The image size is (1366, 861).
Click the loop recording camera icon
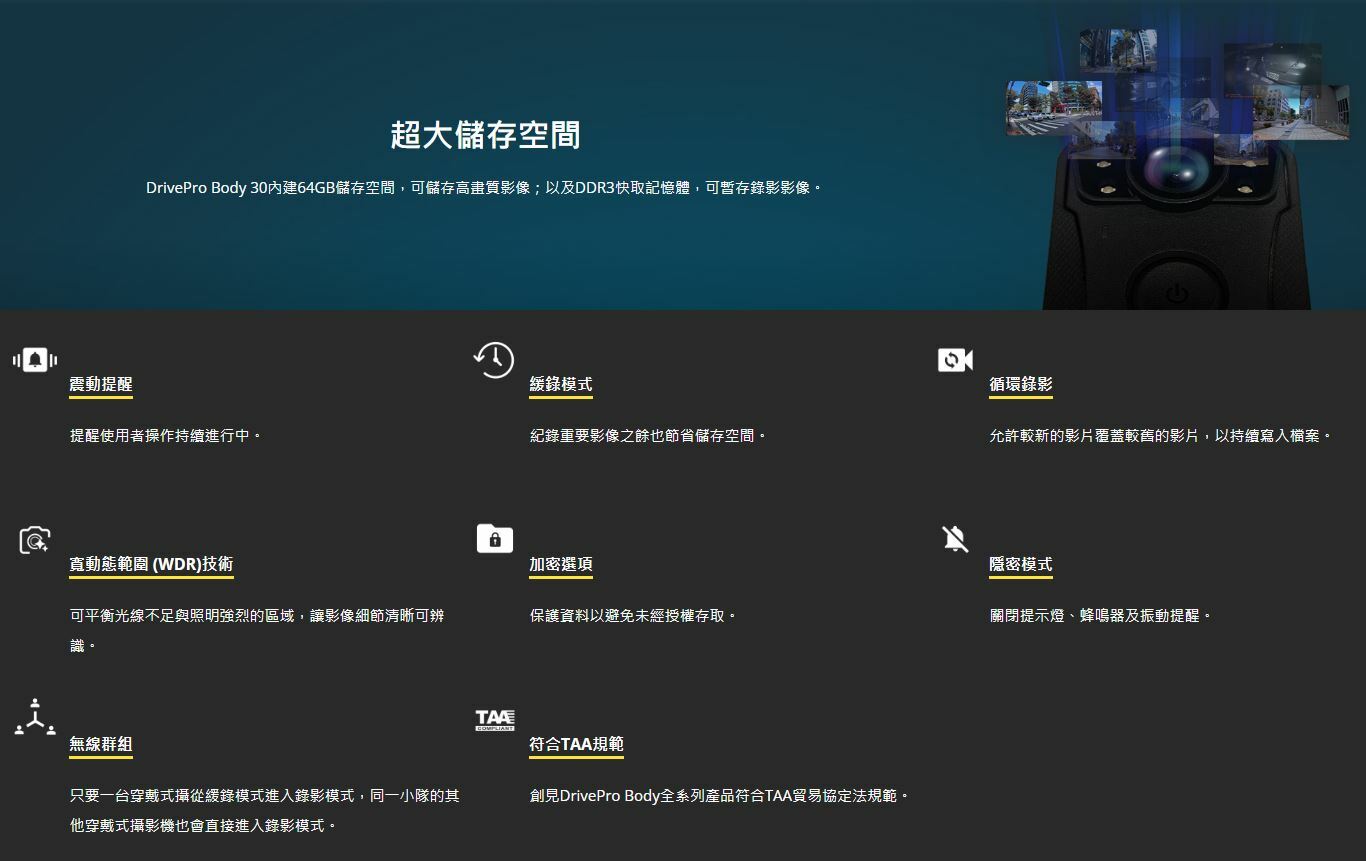click(955, 360)
